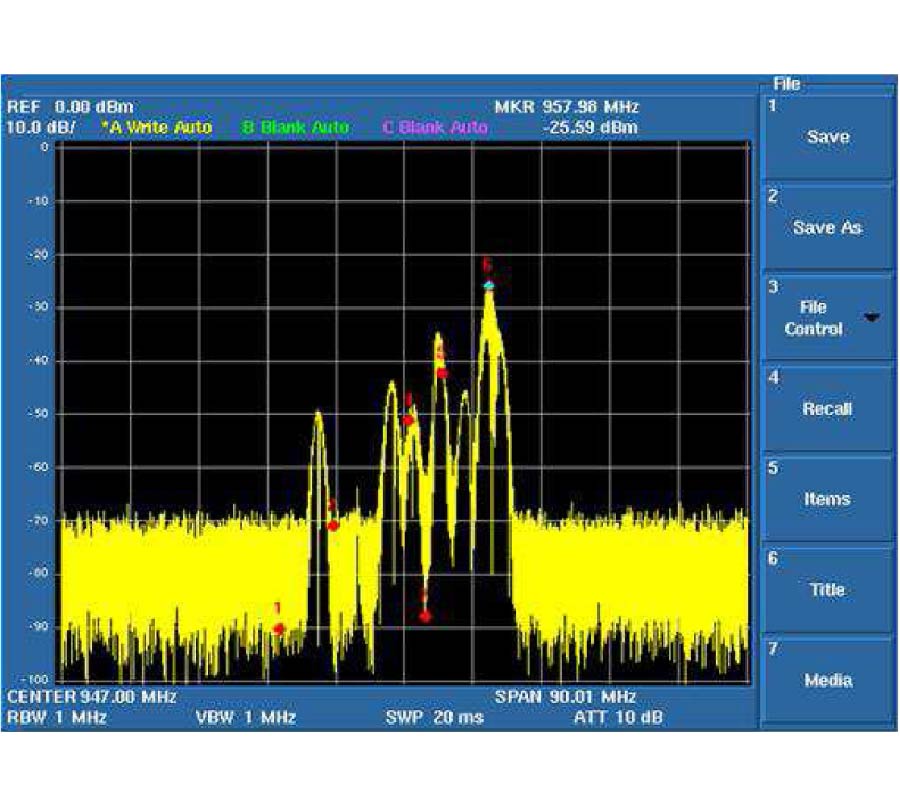The width and height of the screenshot is (900, 800).
Task: Expand the File Control arrow
Action: point(872,318)
